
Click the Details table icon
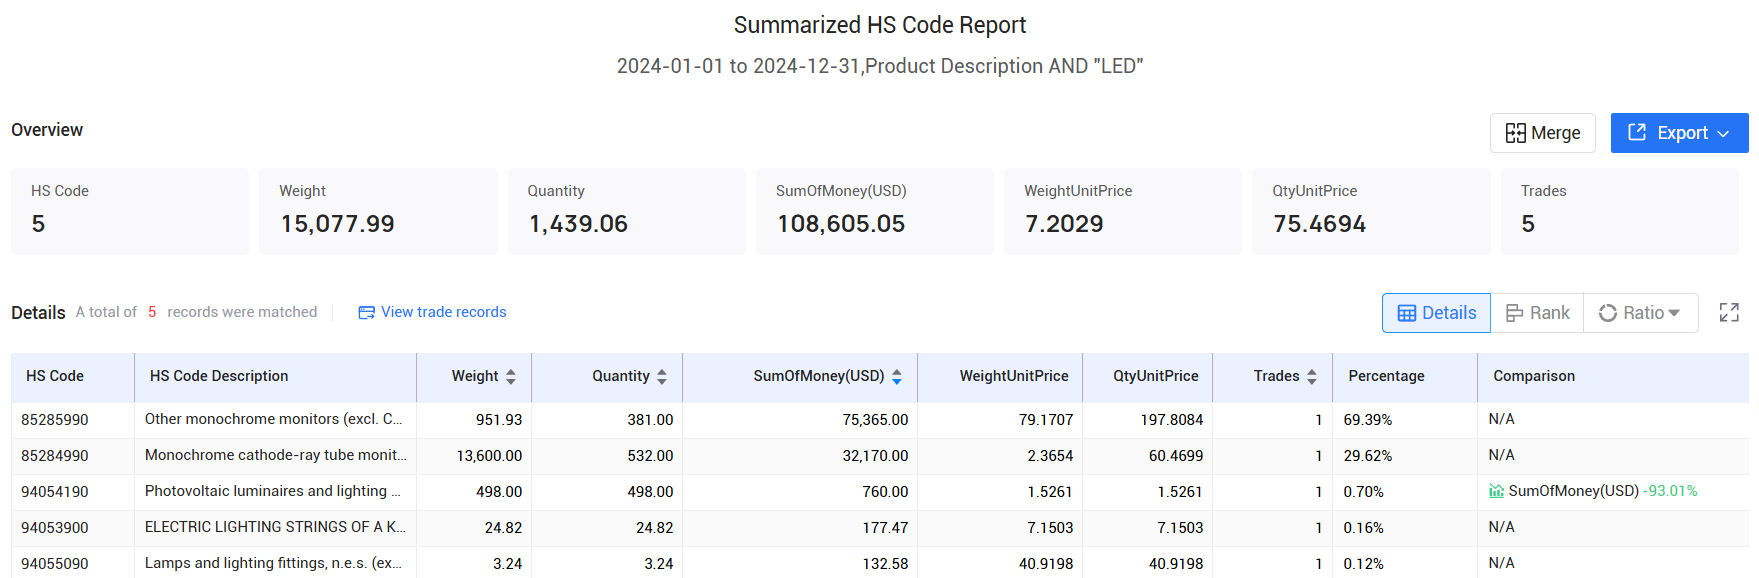click(x=1406, y=313)
